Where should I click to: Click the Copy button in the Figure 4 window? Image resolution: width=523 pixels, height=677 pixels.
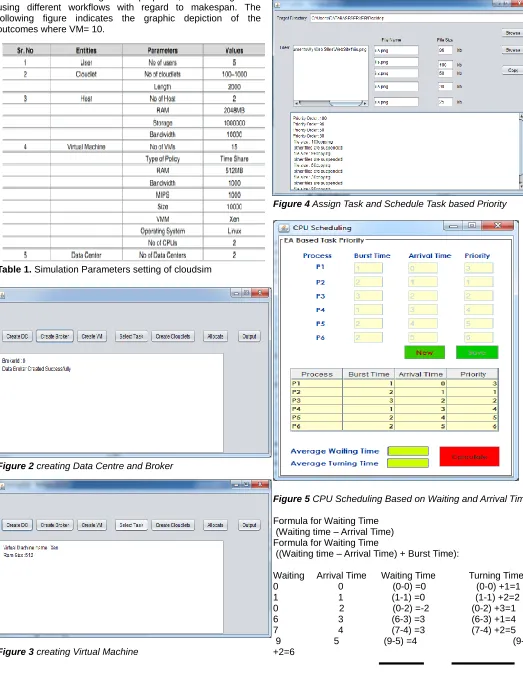[x=513, y=70]
